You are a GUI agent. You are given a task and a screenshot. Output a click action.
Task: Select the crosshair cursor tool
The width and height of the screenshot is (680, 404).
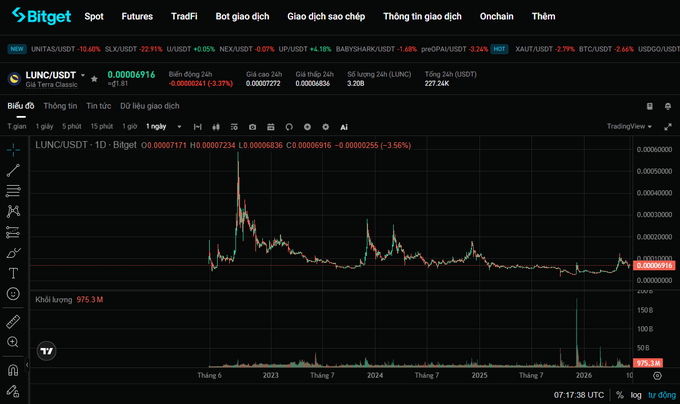click(x=13, y=150)
